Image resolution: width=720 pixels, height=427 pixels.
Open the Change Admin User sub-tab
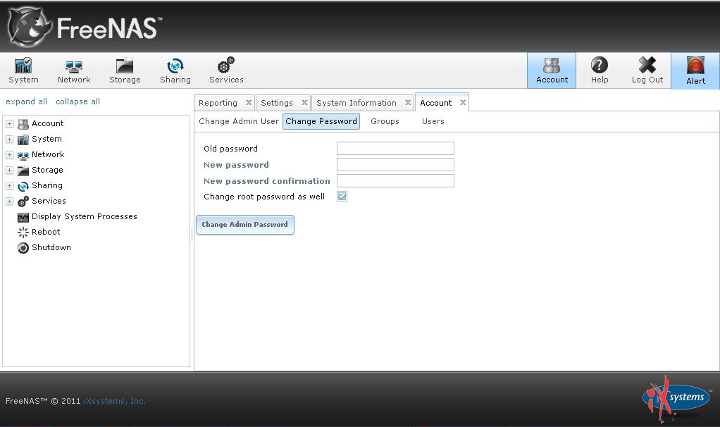[x=238, y=121]
